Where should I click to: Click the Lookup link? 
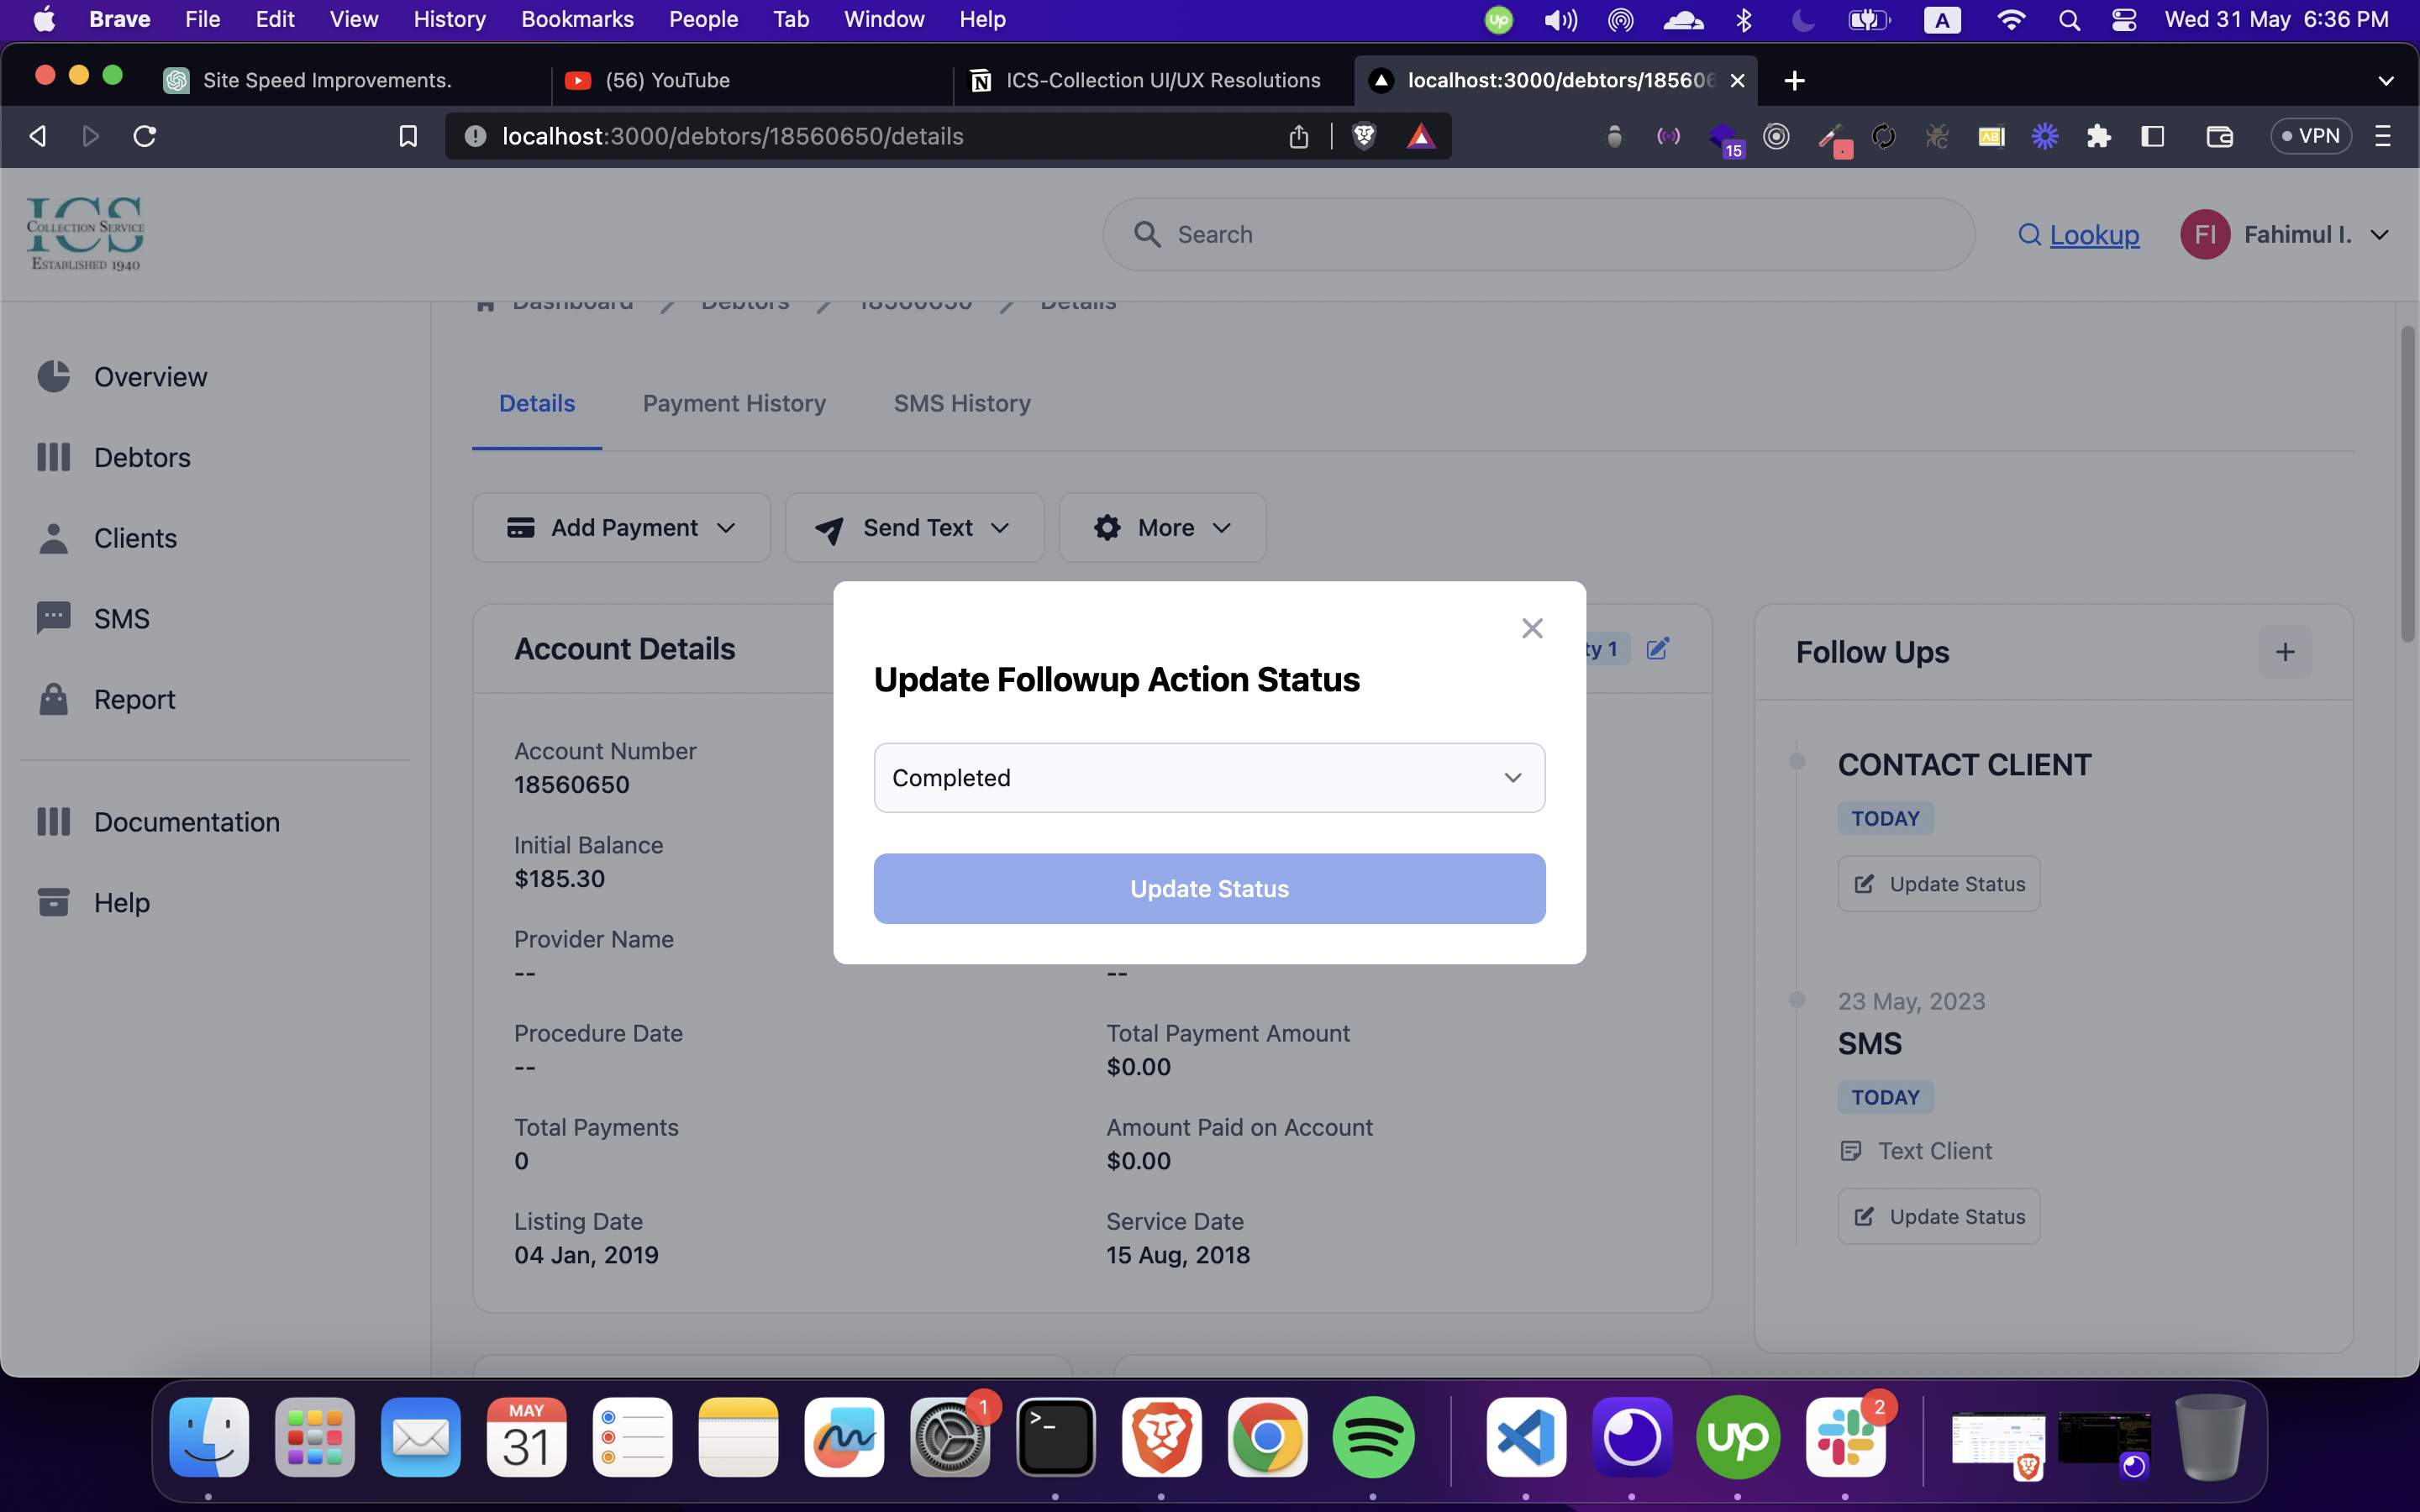pos(2093,235)
